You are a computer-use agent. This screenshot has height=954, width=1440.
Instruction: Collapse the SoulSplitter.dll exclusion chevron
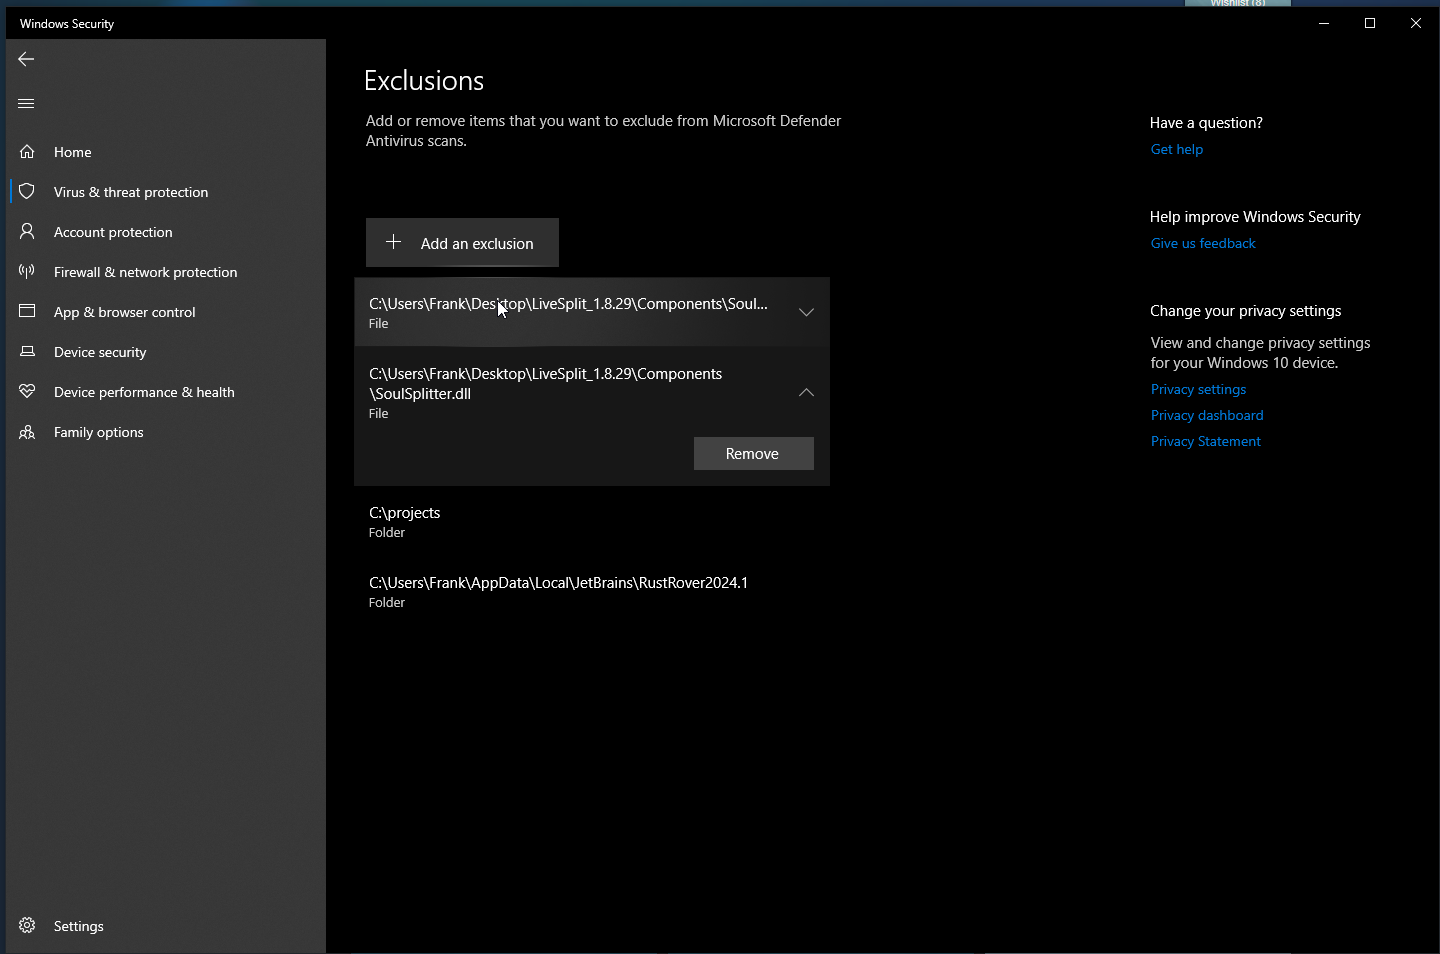coord(806,392)
